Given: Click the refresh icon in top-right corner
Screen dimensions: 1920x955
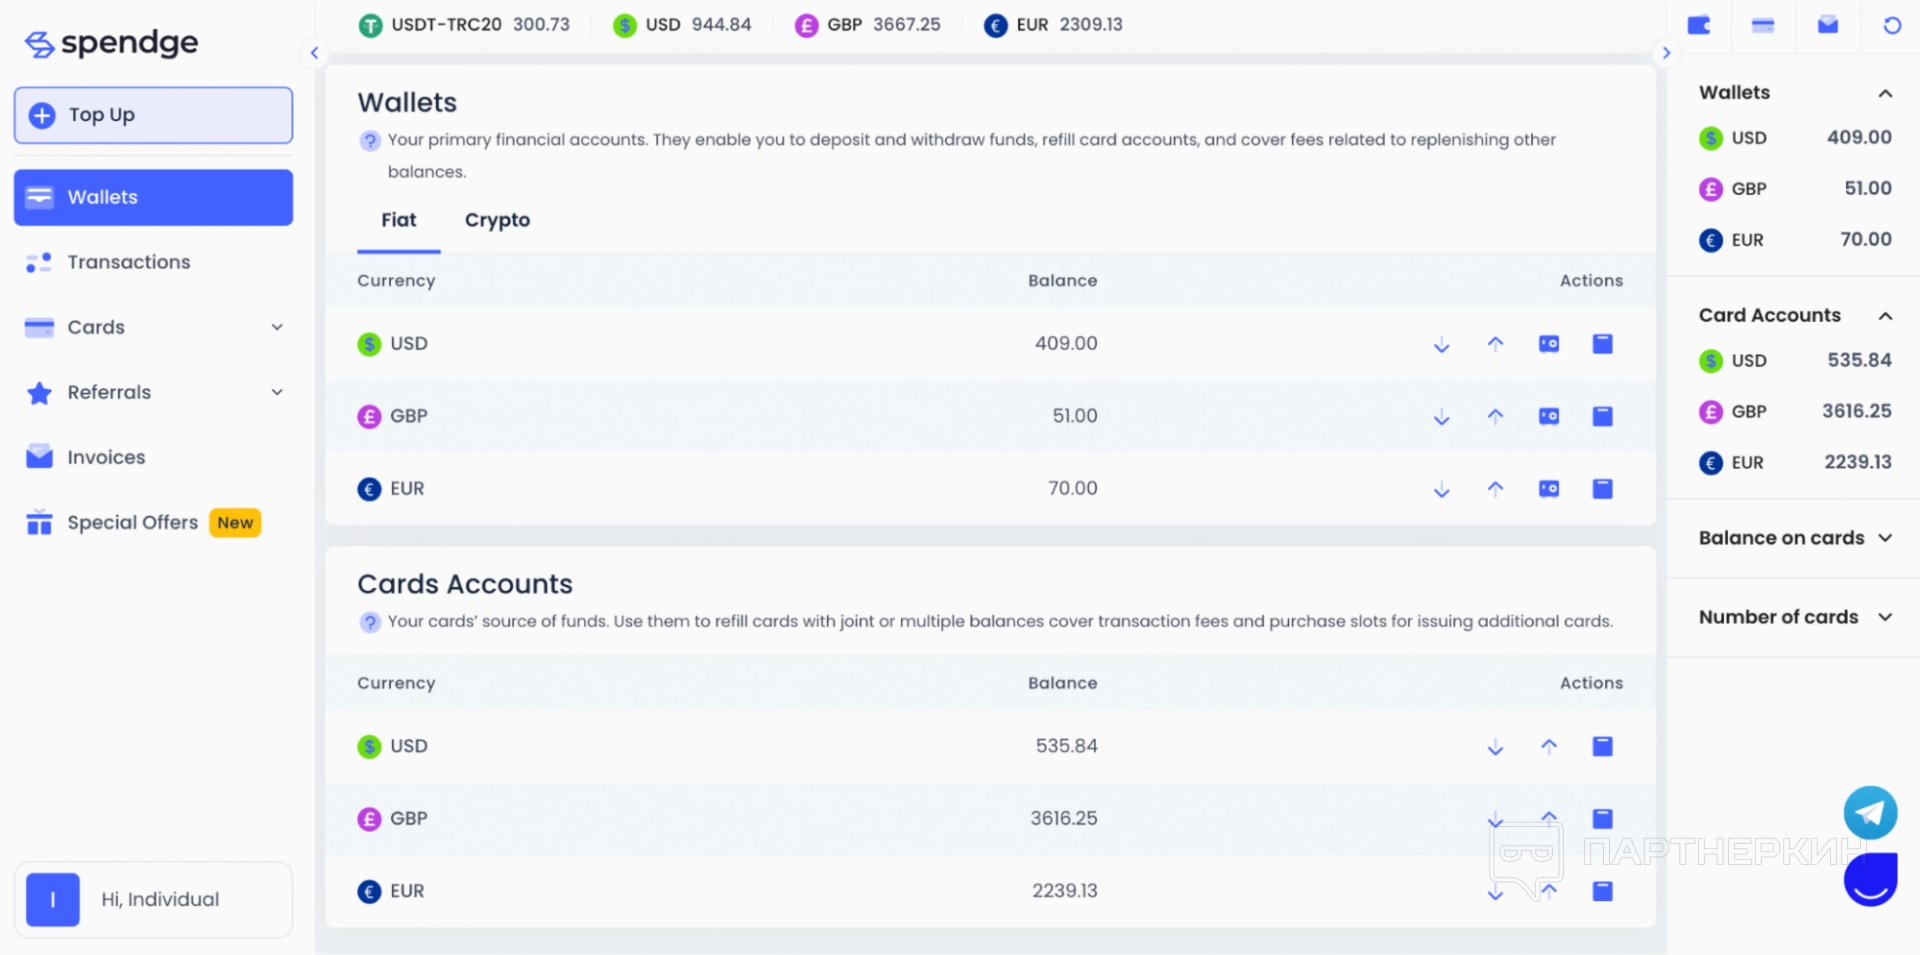Looking at the screenshot, I should [1891, 26].
